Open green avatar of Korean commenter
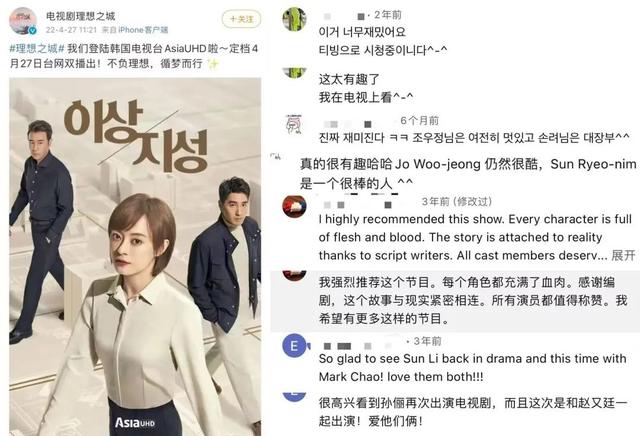Viewport: 640px width, 436px height. tap(294, 19)
